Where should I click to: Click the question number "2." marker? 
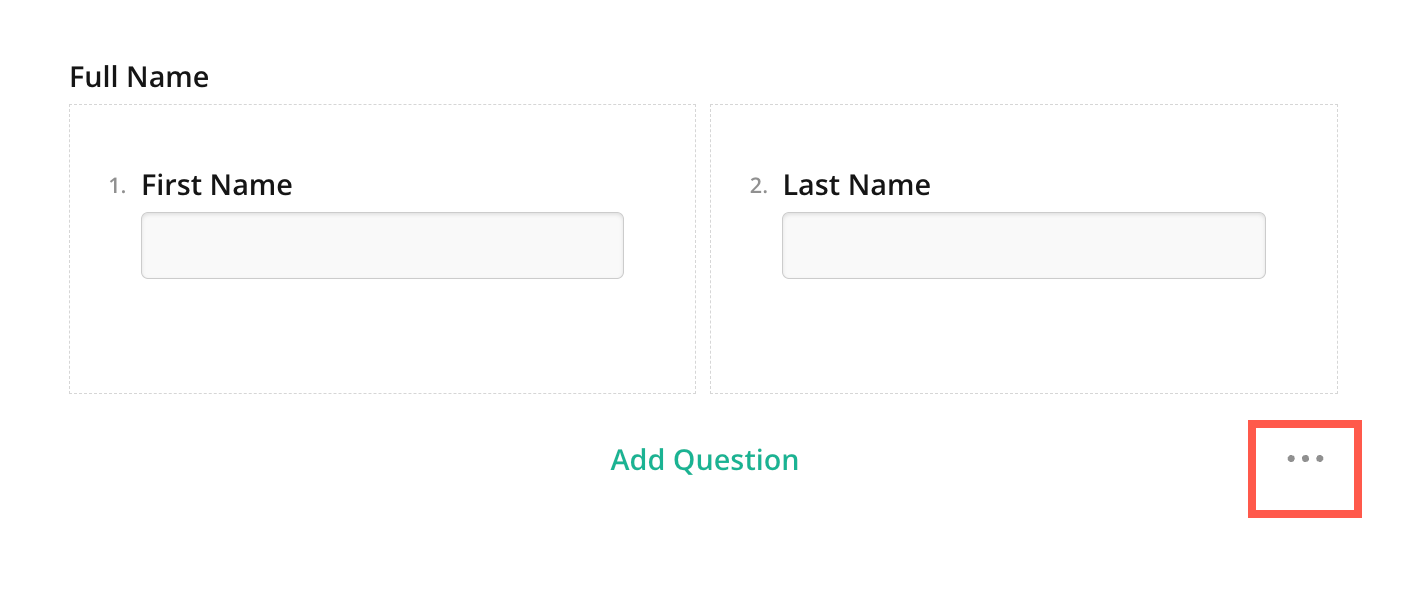pyautogui.click(x=758, y=186)
